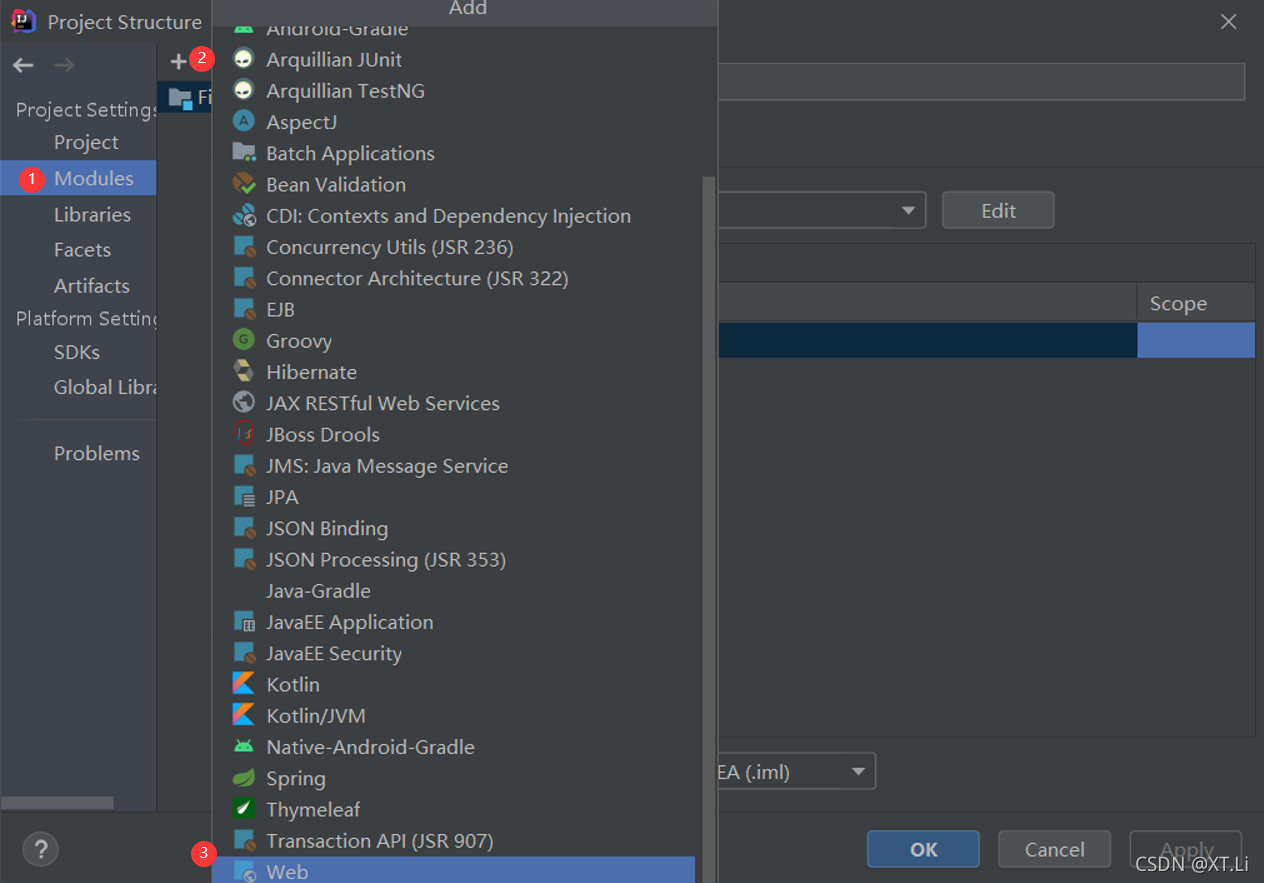Click the Arquillian JUnit icon
The width and height of the screenshot is (1264, 883).
click(243, 60)
